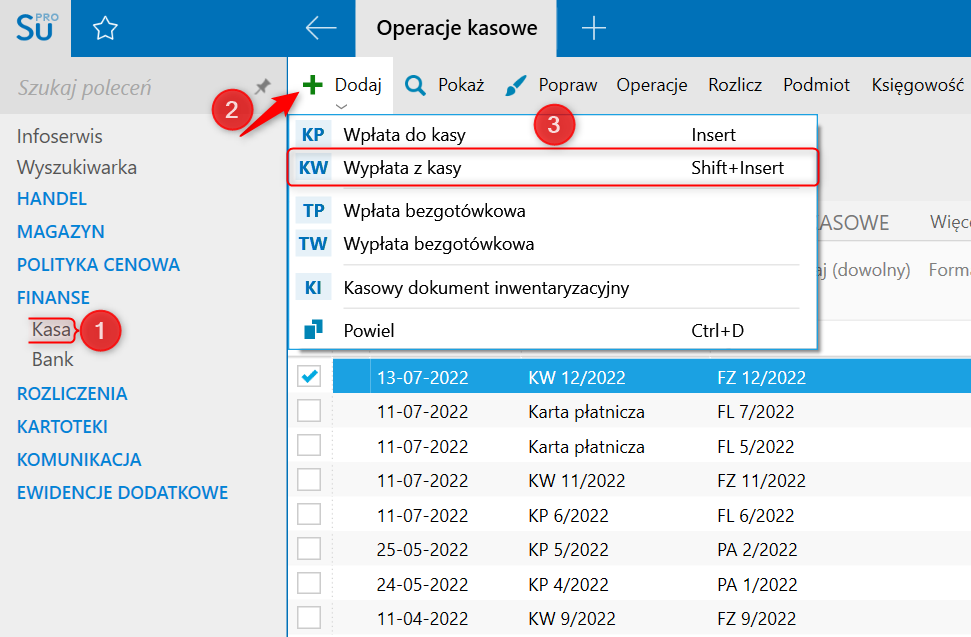
Task: Expand the HANDEL section in sidebar
Action: (x=52, y=199)
